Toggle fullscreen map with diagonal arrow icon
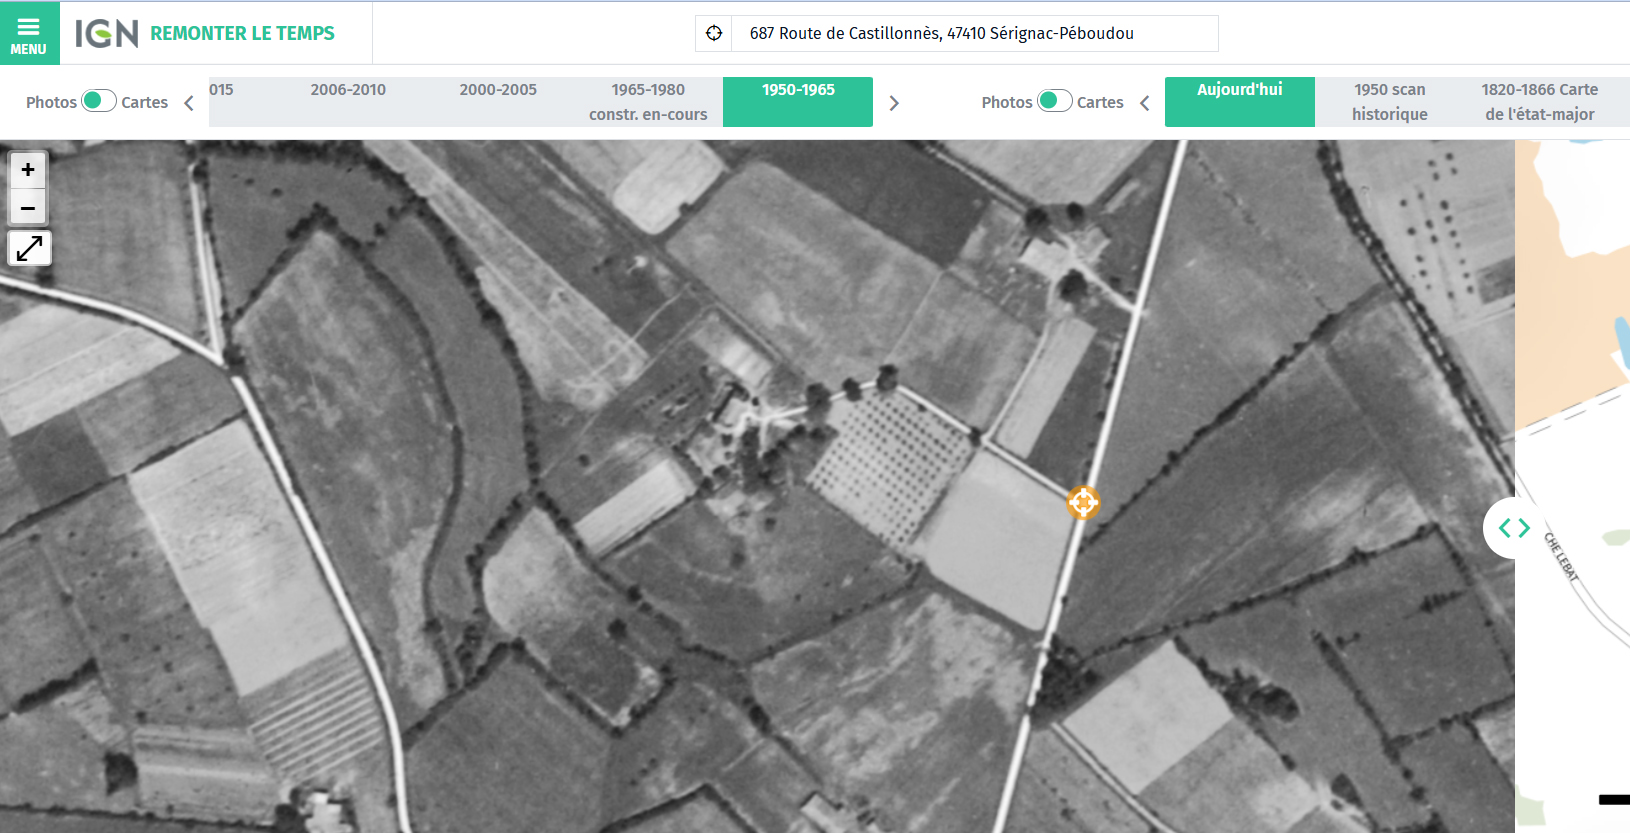The height and width of the screenshot is (833, 1630). tap(29, 248)
